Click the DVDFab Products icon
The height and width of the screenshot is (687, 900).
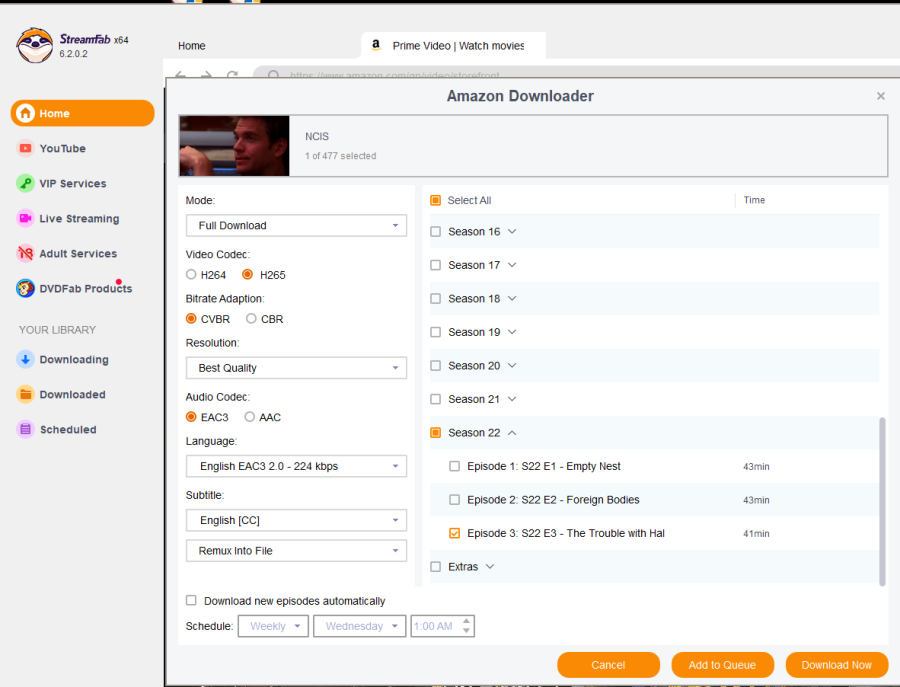25,289
